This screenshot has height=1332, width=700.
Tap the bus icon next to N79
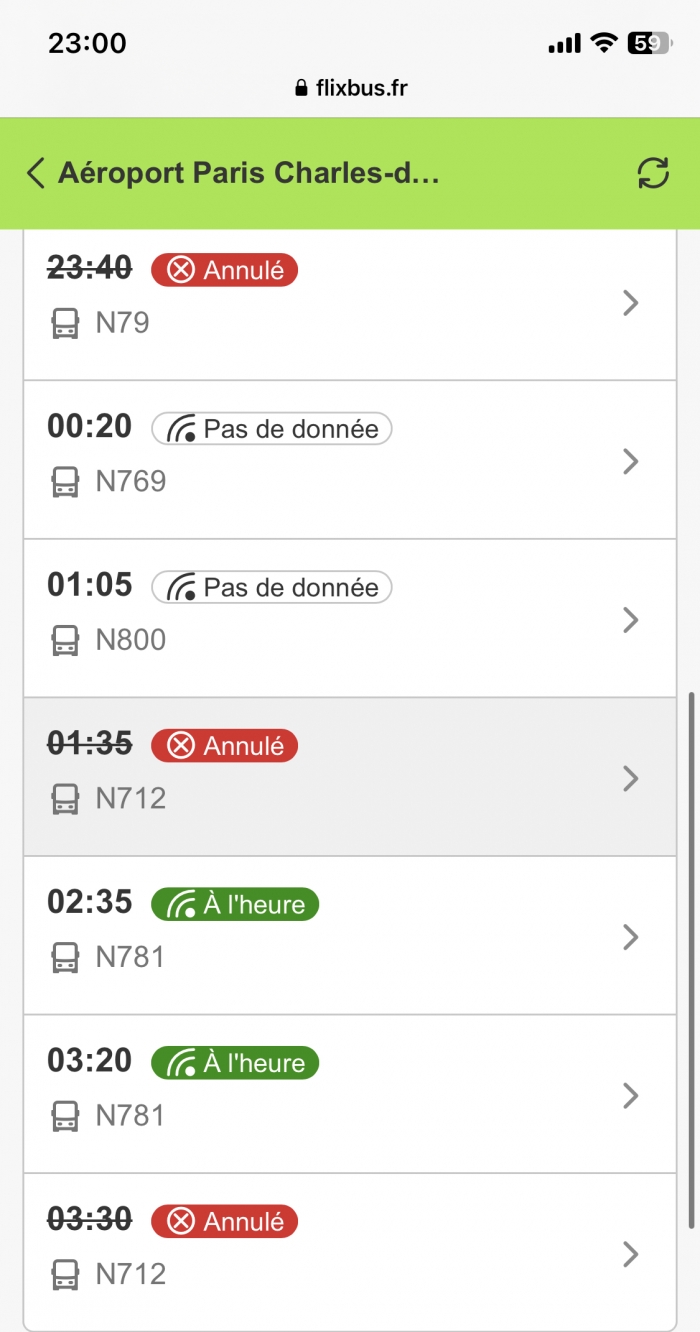coord(65,323)
